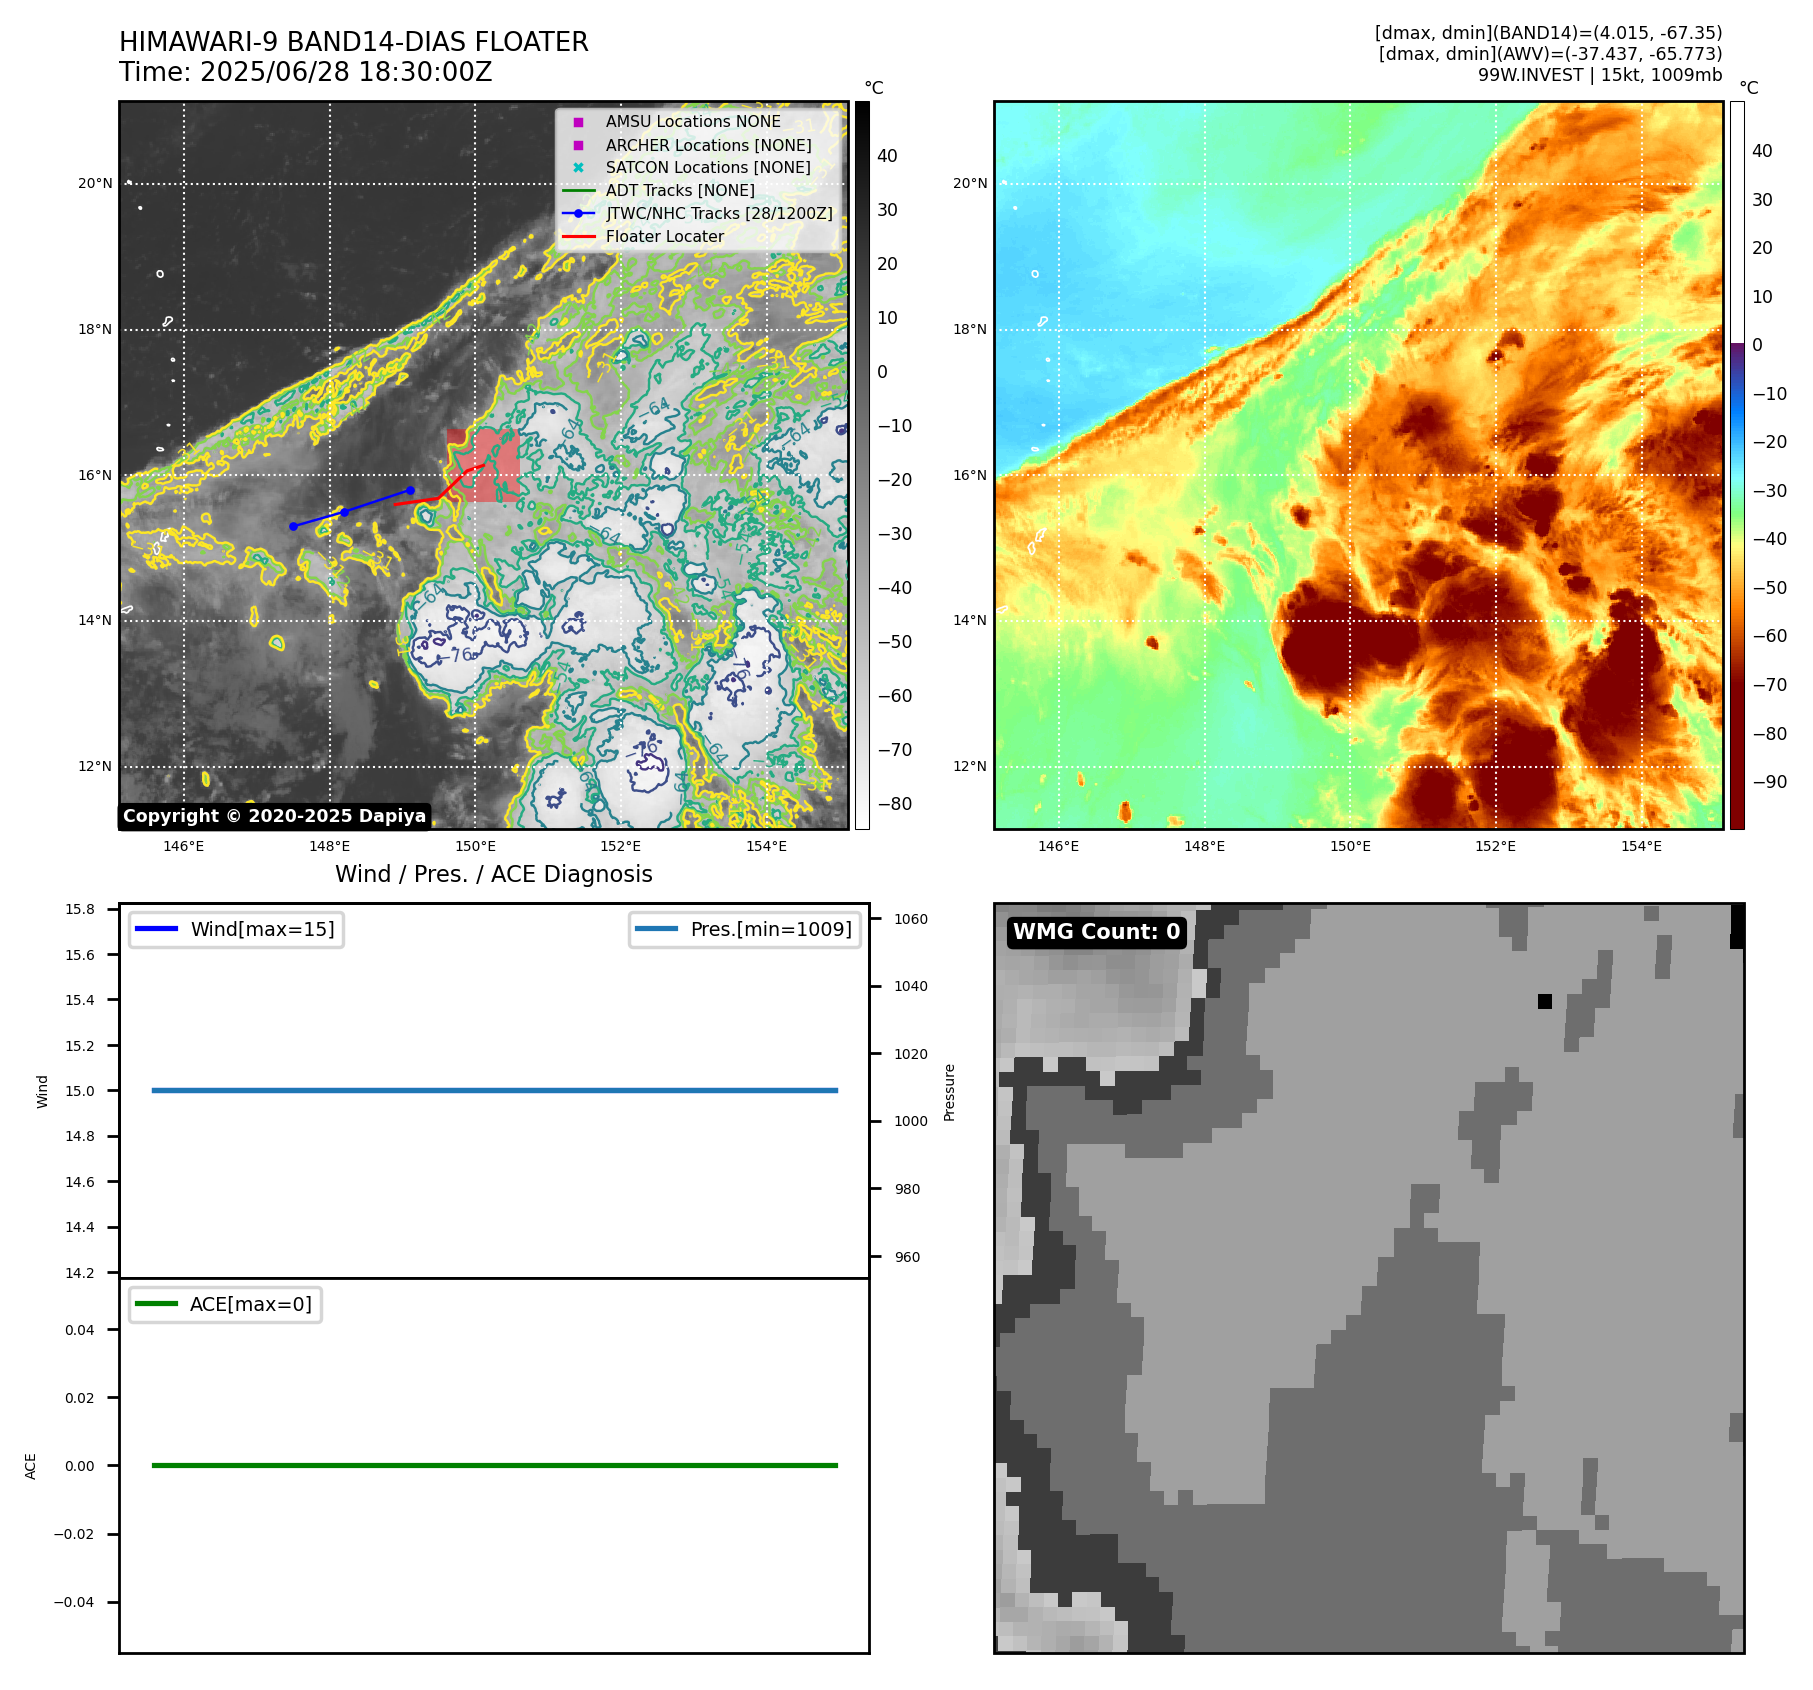Click the 99W.INVEST | 15kt, 1009mb label
Image resolution: width=1813 pixels, height=1690 pixels.
click(x=1600, y=75)
